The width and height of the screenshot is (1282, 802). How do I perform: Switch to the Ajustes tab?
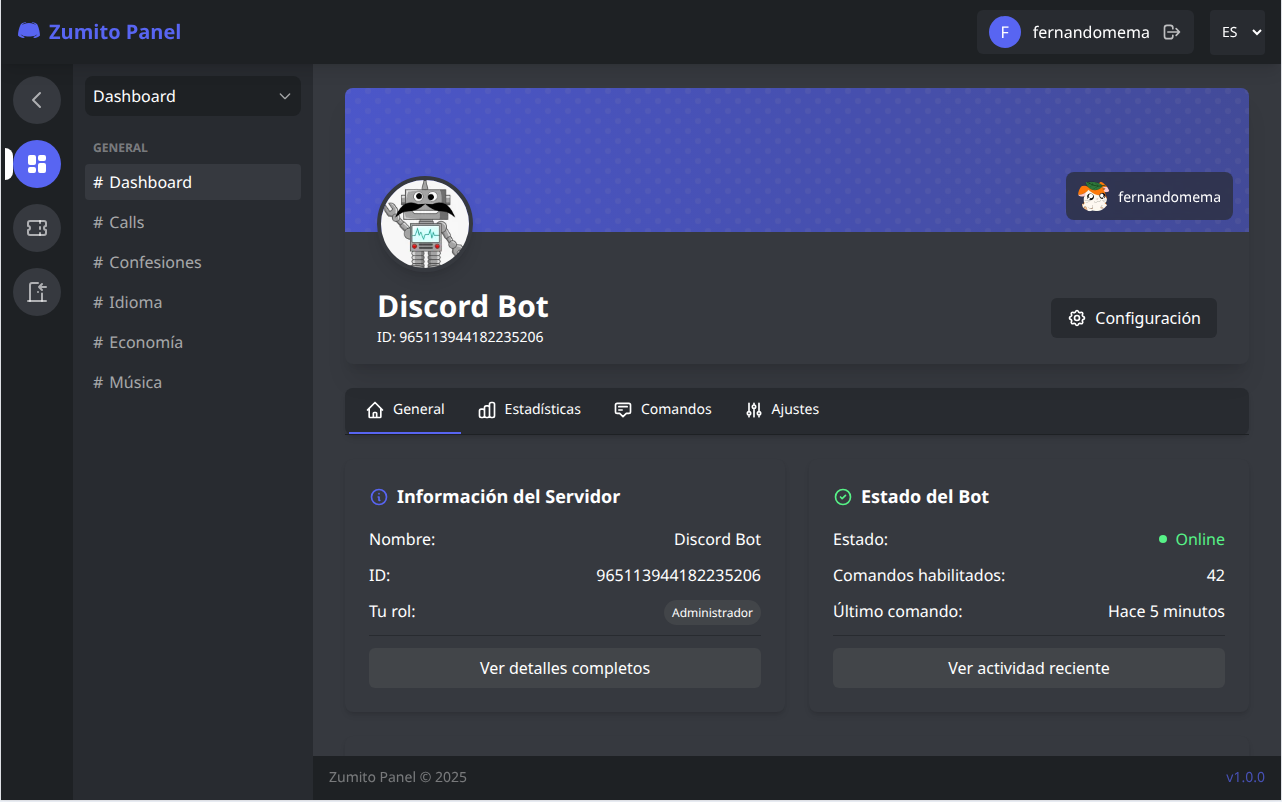tap(782, 410)
